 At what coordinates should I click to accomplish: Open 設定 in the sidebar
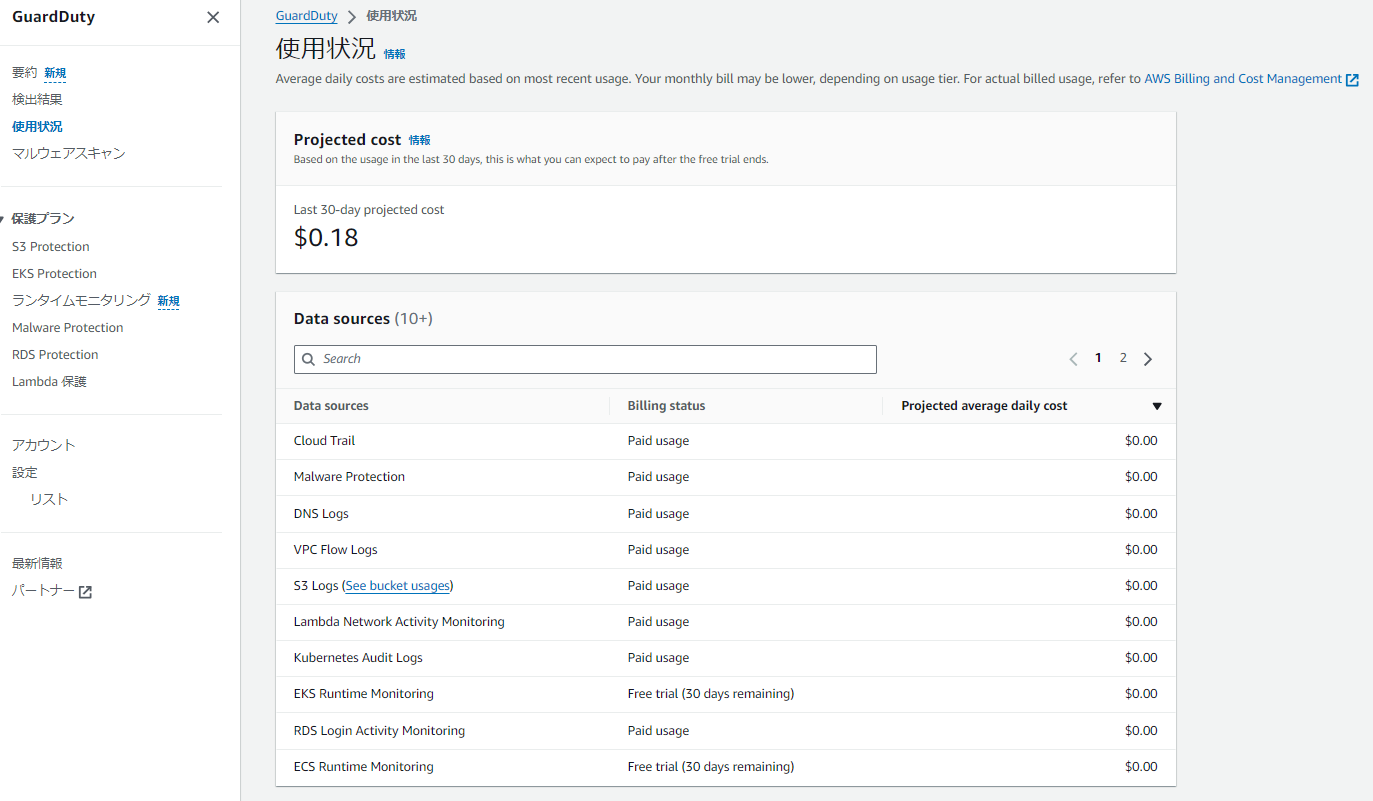25,472
